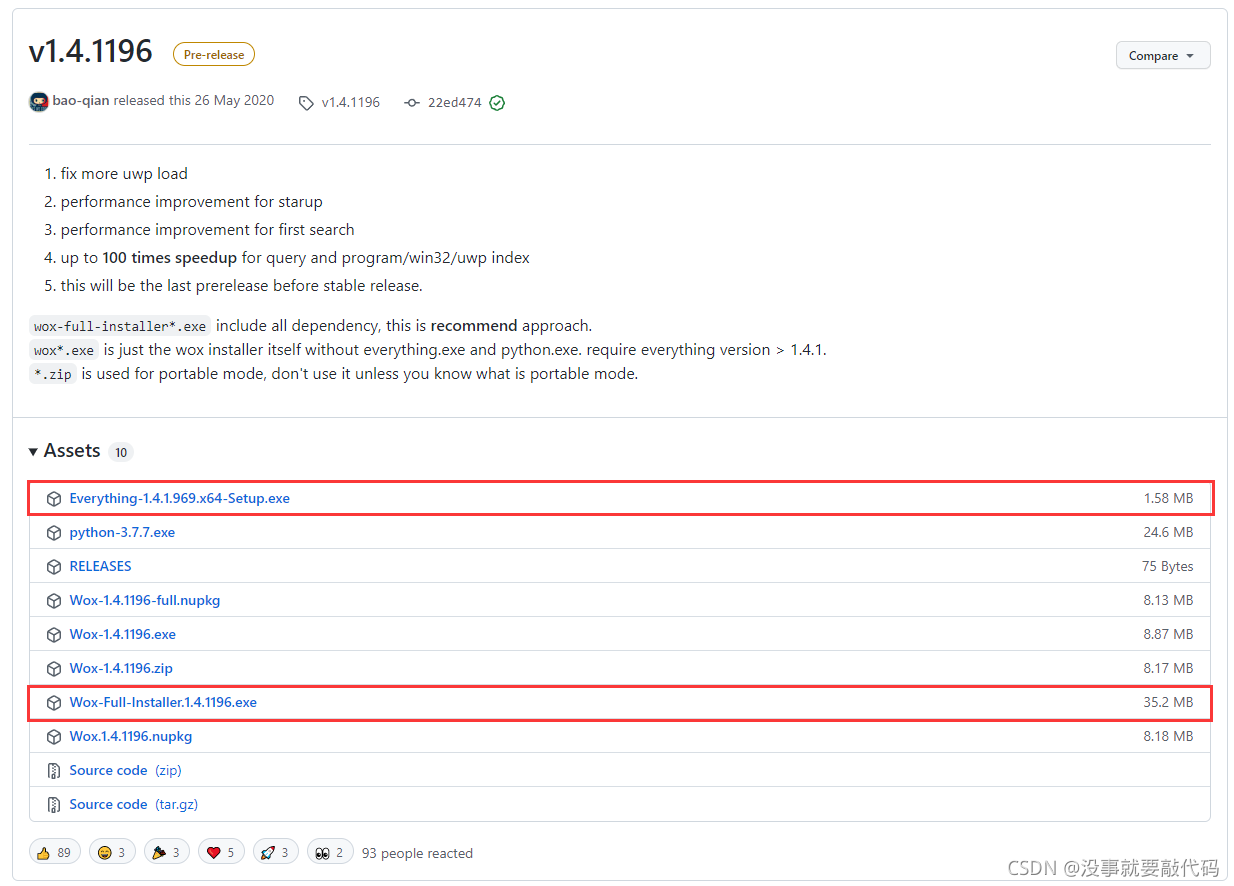Open the v1.4.1196 release title
The width and height of the screenshot is (1234, 886).
(91, 52)
